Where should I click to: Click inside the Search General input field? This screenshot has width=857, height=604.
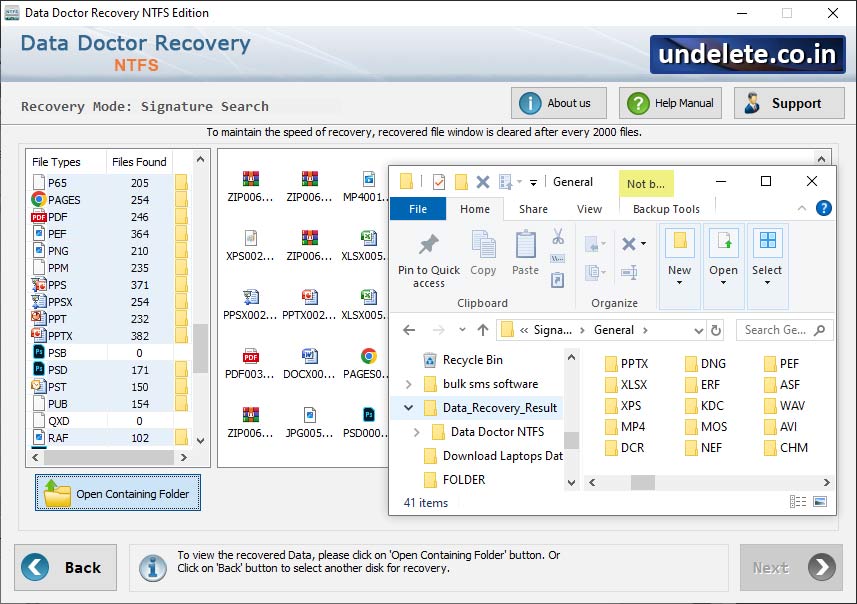click(783, 330)
